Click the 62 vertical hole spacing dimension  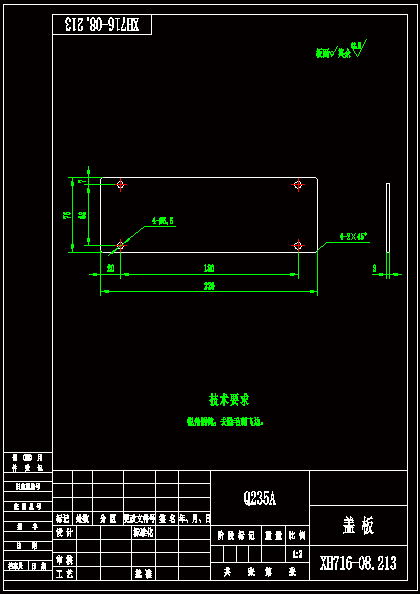coord(82,215)
